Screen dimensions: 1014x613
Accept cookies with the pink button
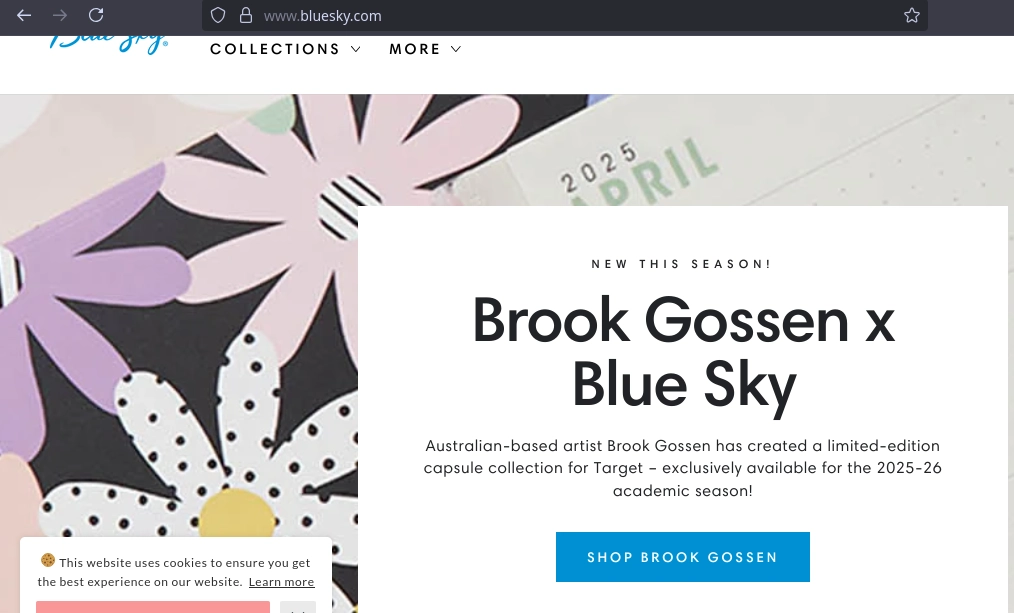click(153, 607)
